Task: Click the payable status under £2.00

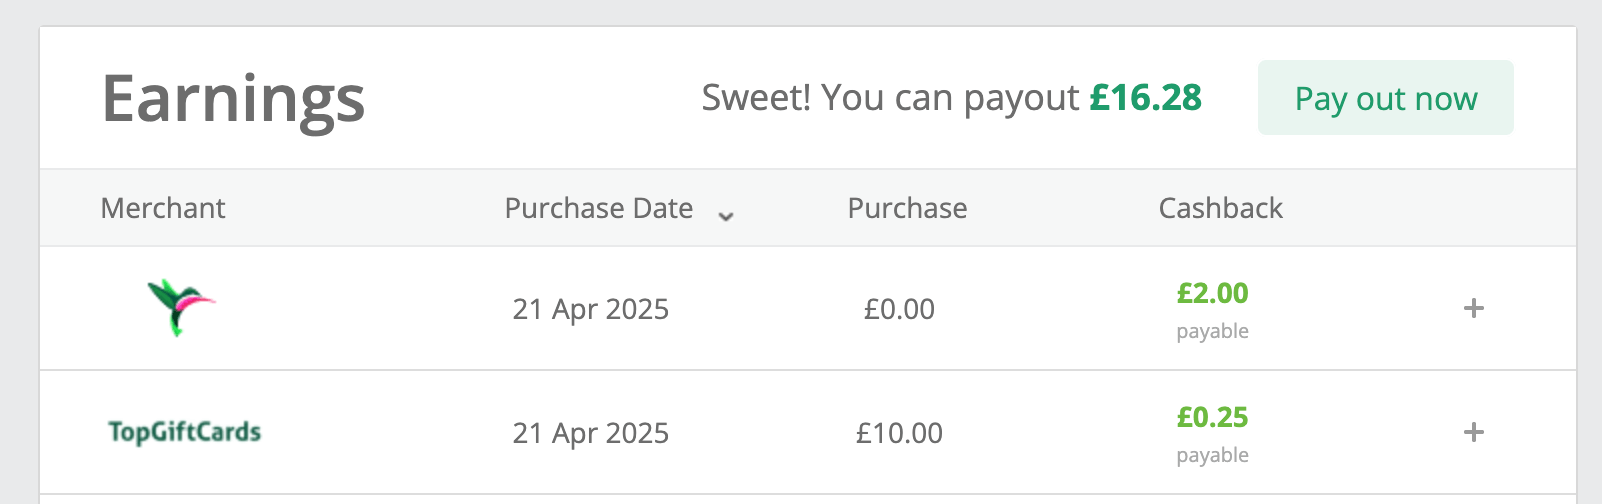Action: coord(1213,332)
